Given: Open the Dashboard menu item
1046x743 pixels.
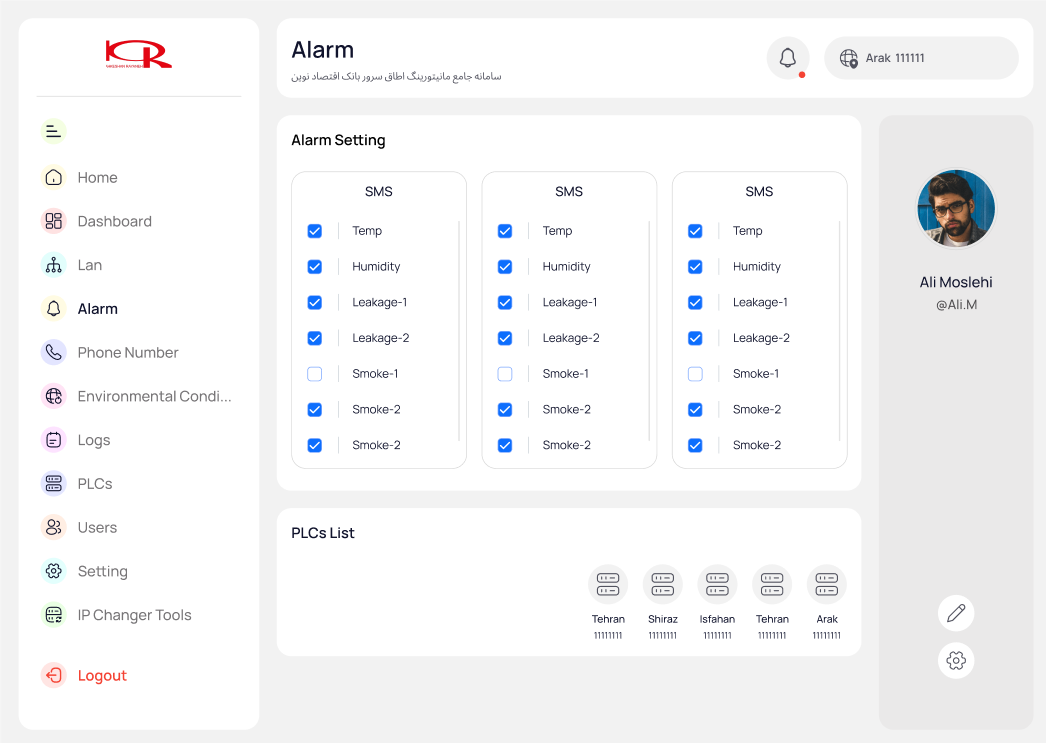Looking at the screenshot, I should pyautogui.click(x=114, y=221).
